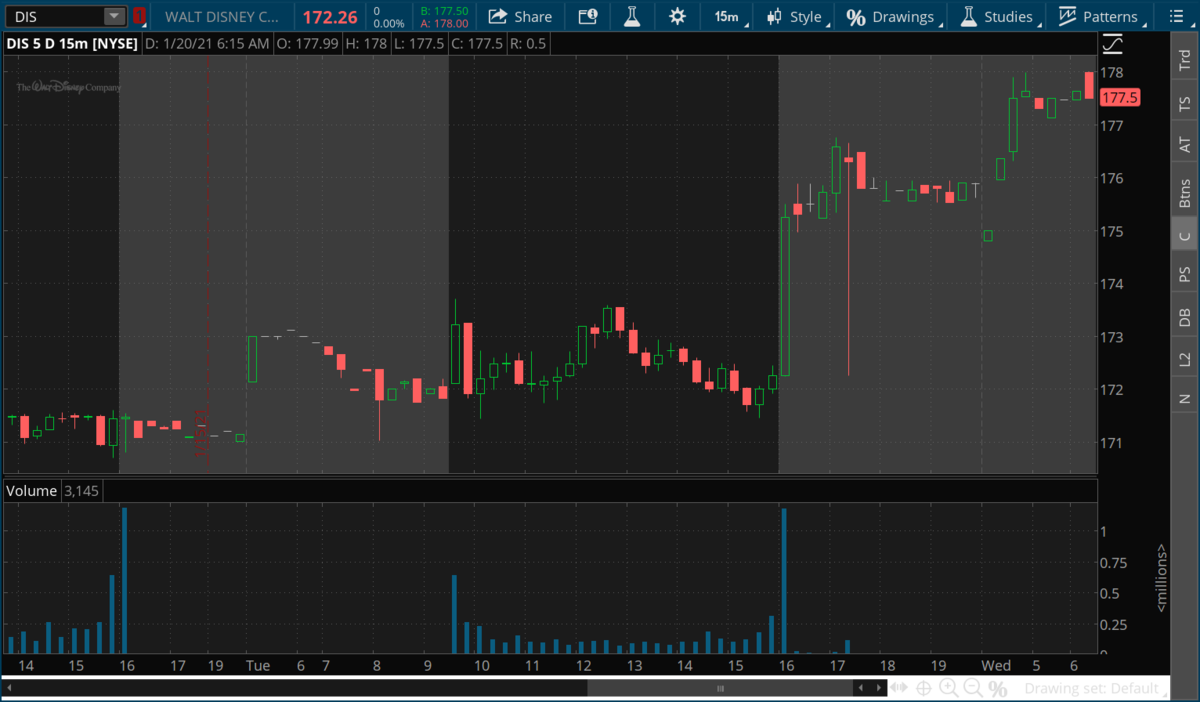
Task: Click the zoom in magnifier
Action: 948,688
